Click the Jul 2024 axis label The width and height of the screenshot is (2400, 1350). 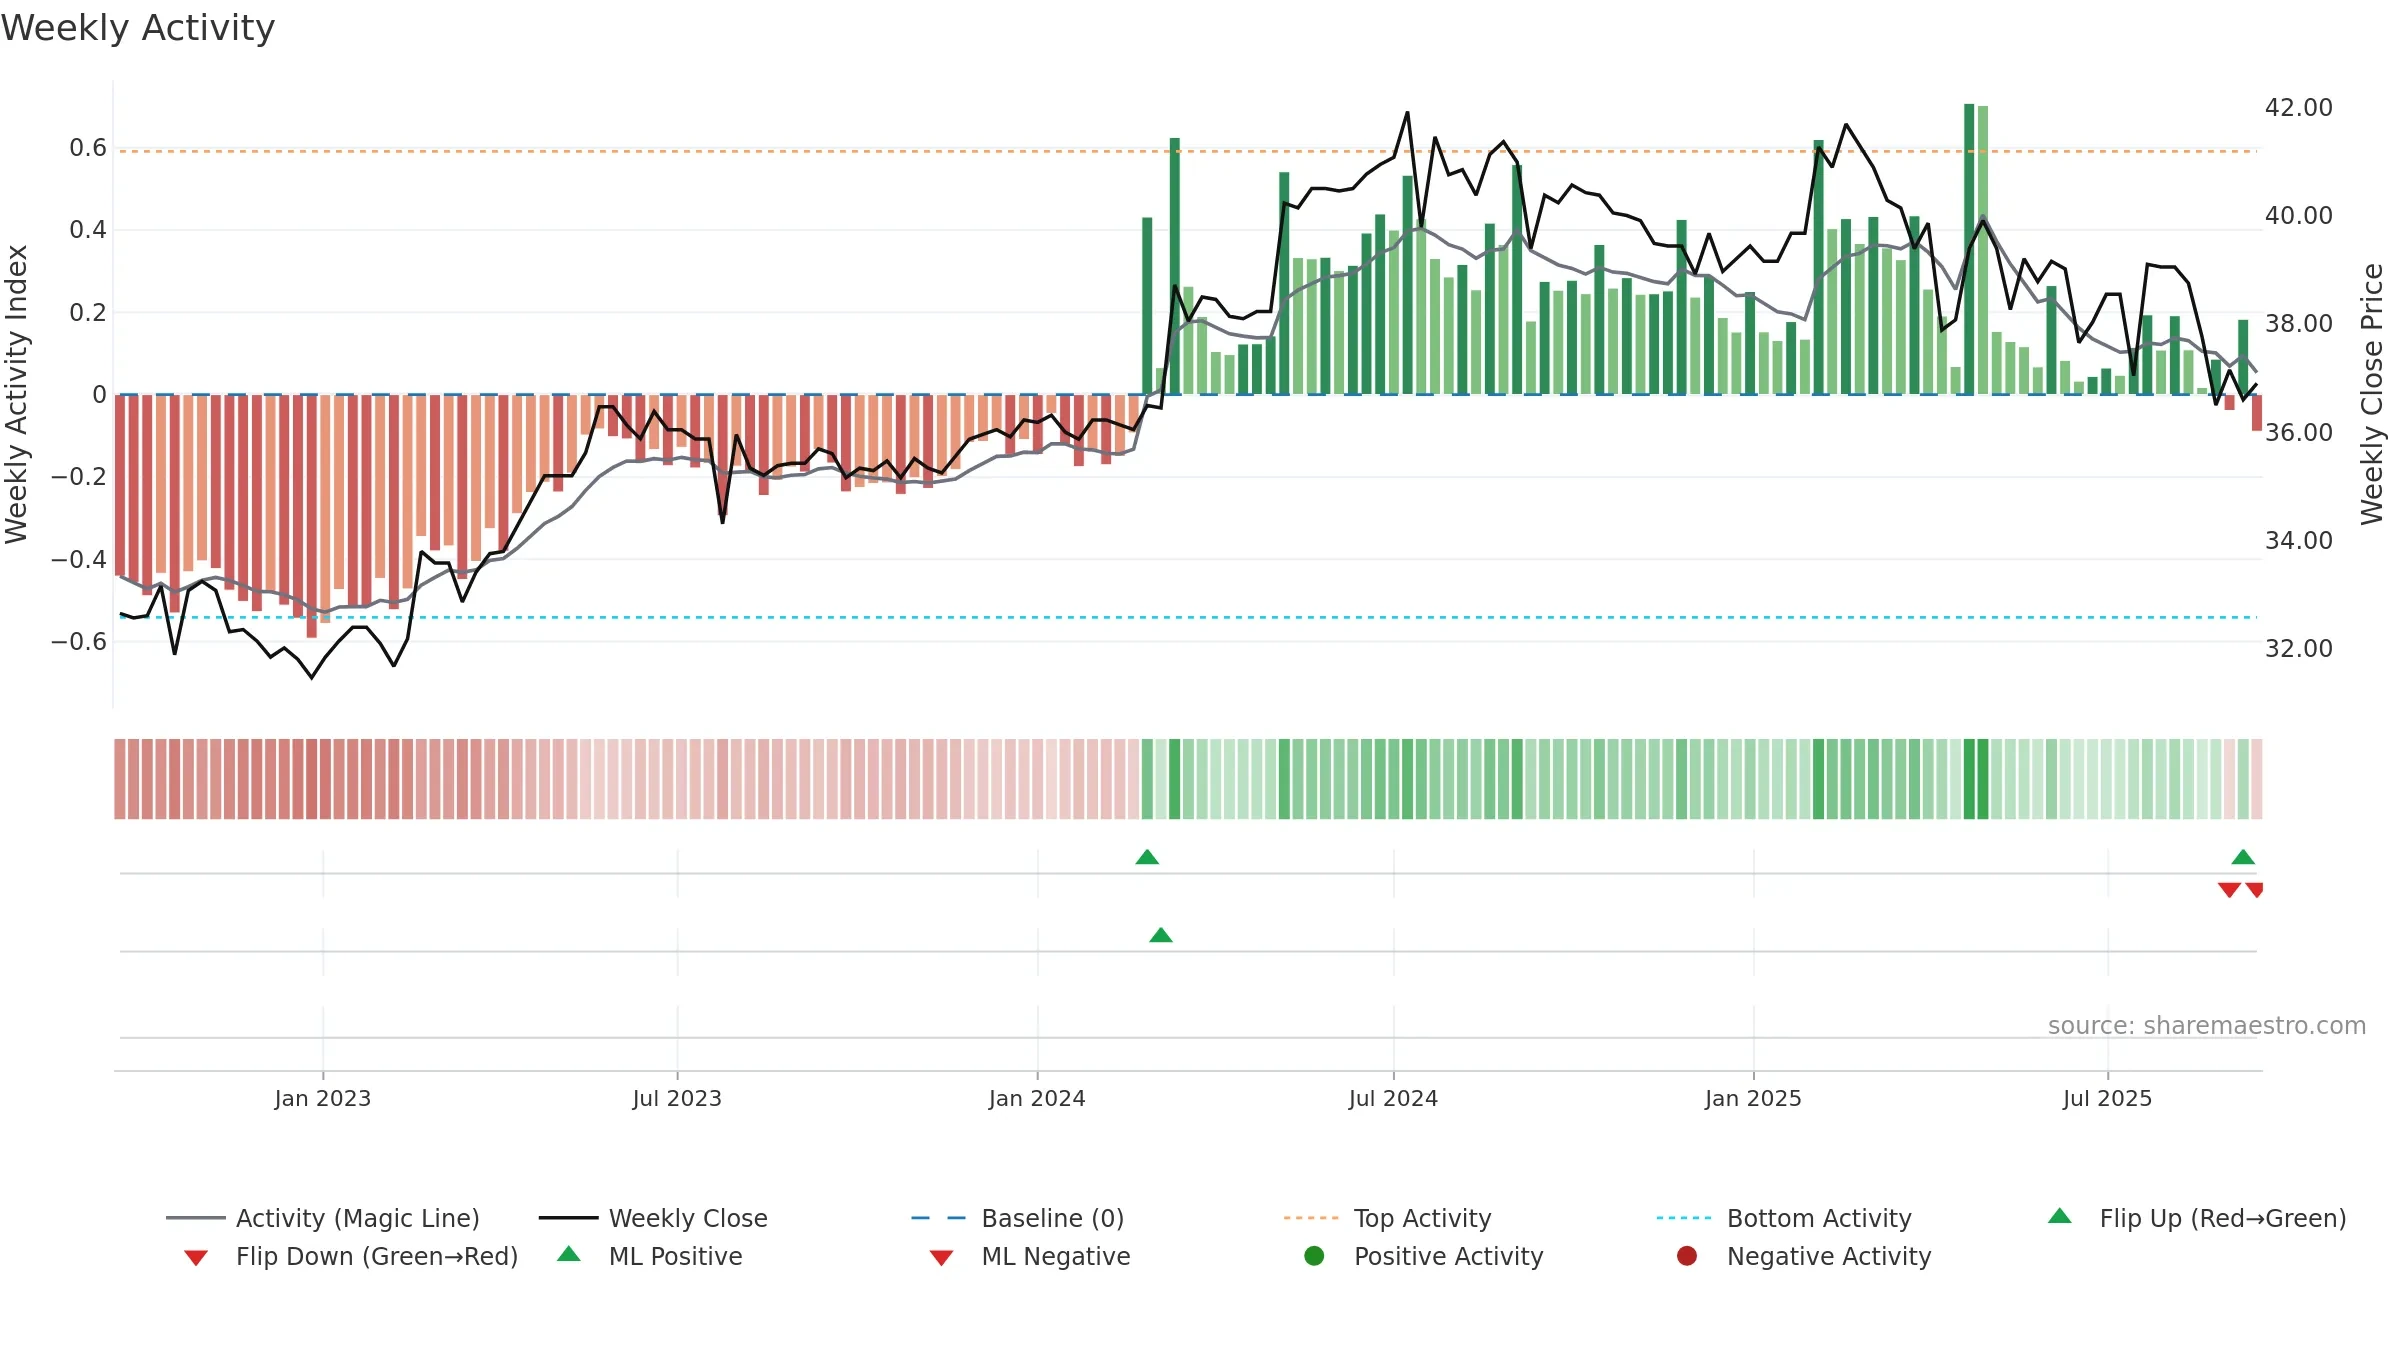[1393, 1098]
